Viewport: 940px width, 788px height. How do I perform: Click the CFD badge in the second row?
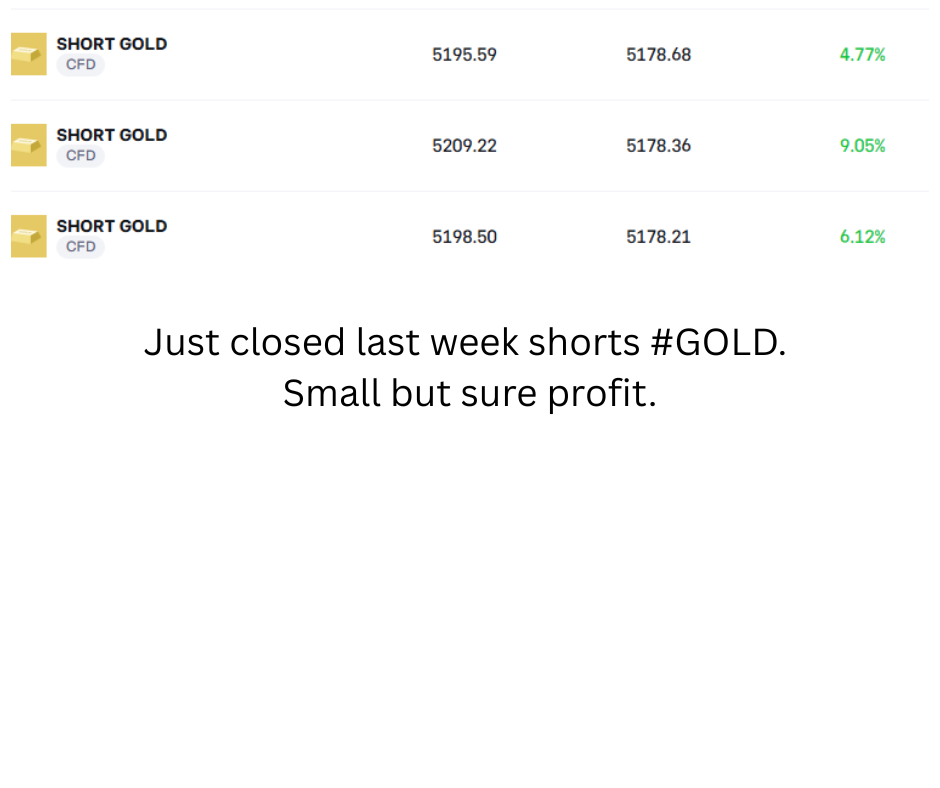80,156
